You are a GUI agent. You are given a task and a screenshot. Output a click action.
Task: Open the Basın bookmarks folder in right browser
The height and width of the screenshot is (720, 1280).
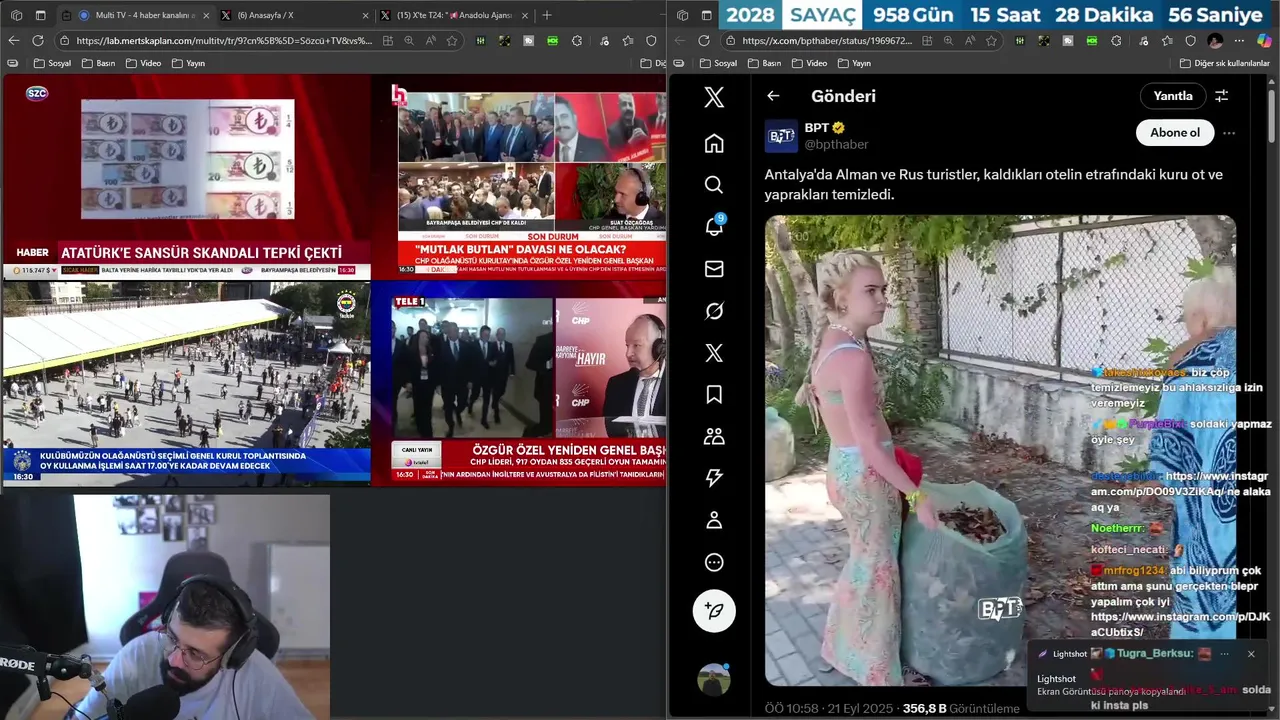point(764,63)
